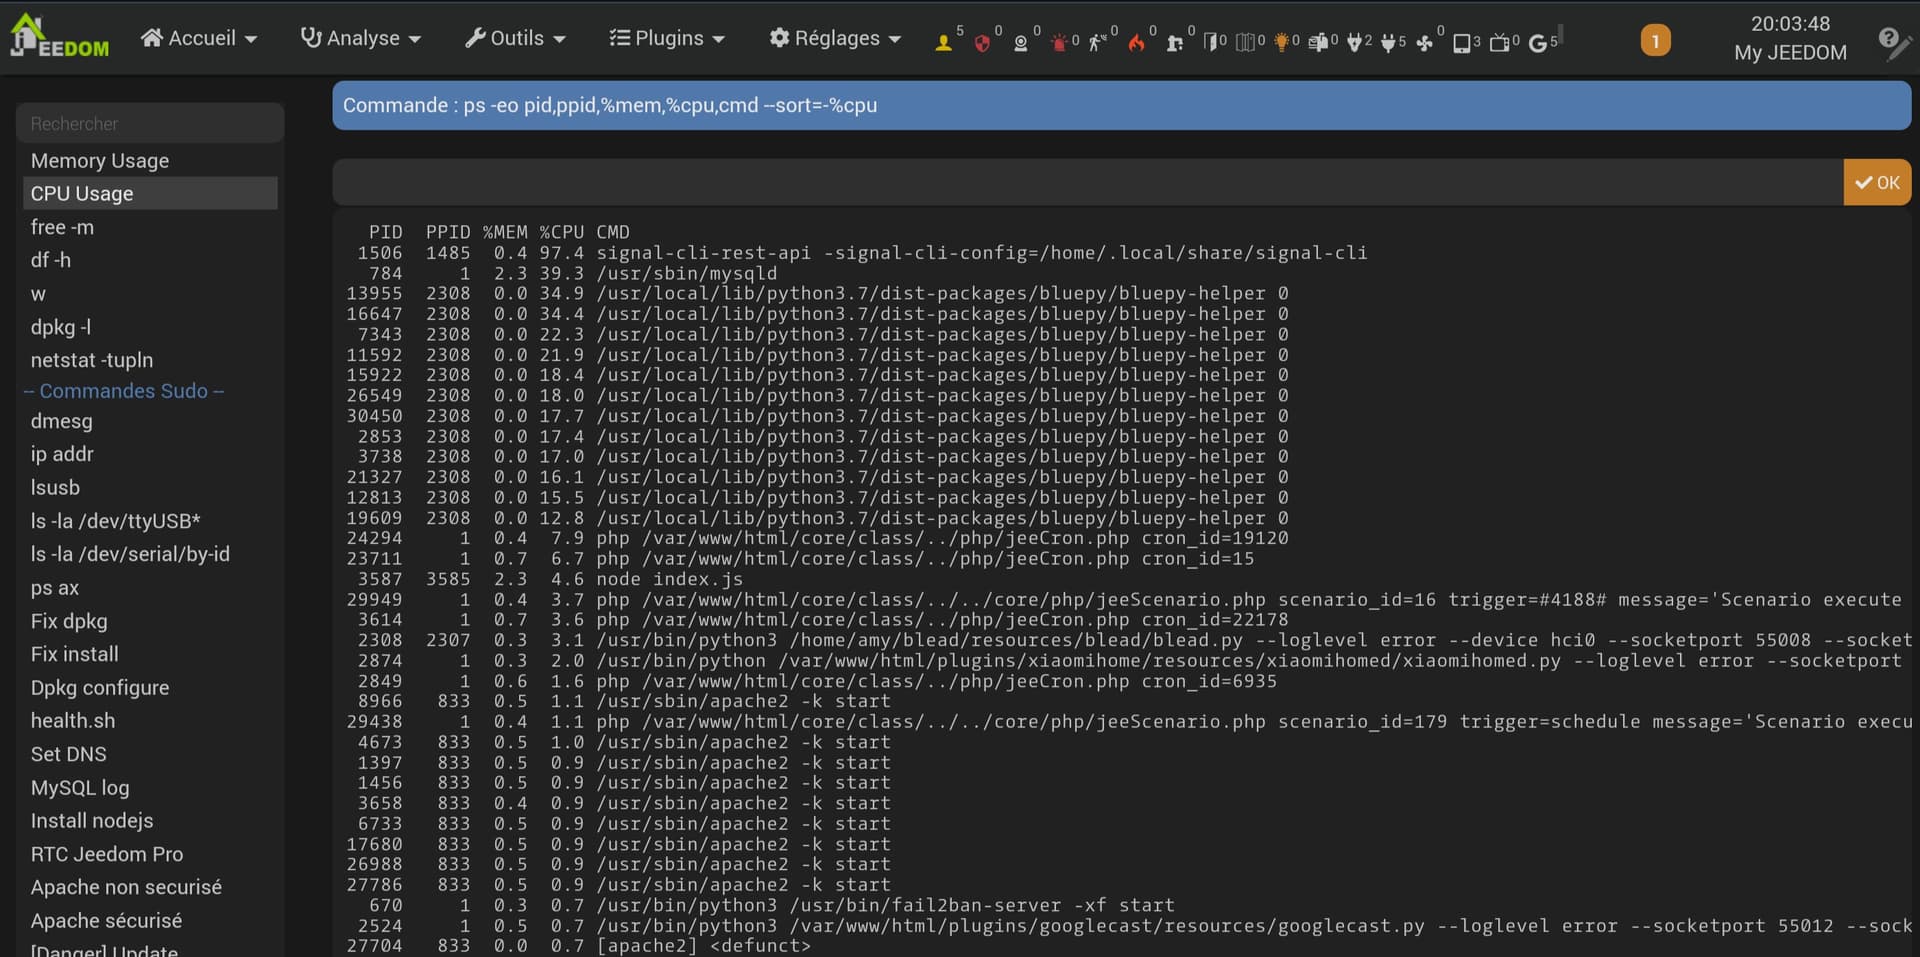Click the motion detection walking icon

click(1097, 43)
